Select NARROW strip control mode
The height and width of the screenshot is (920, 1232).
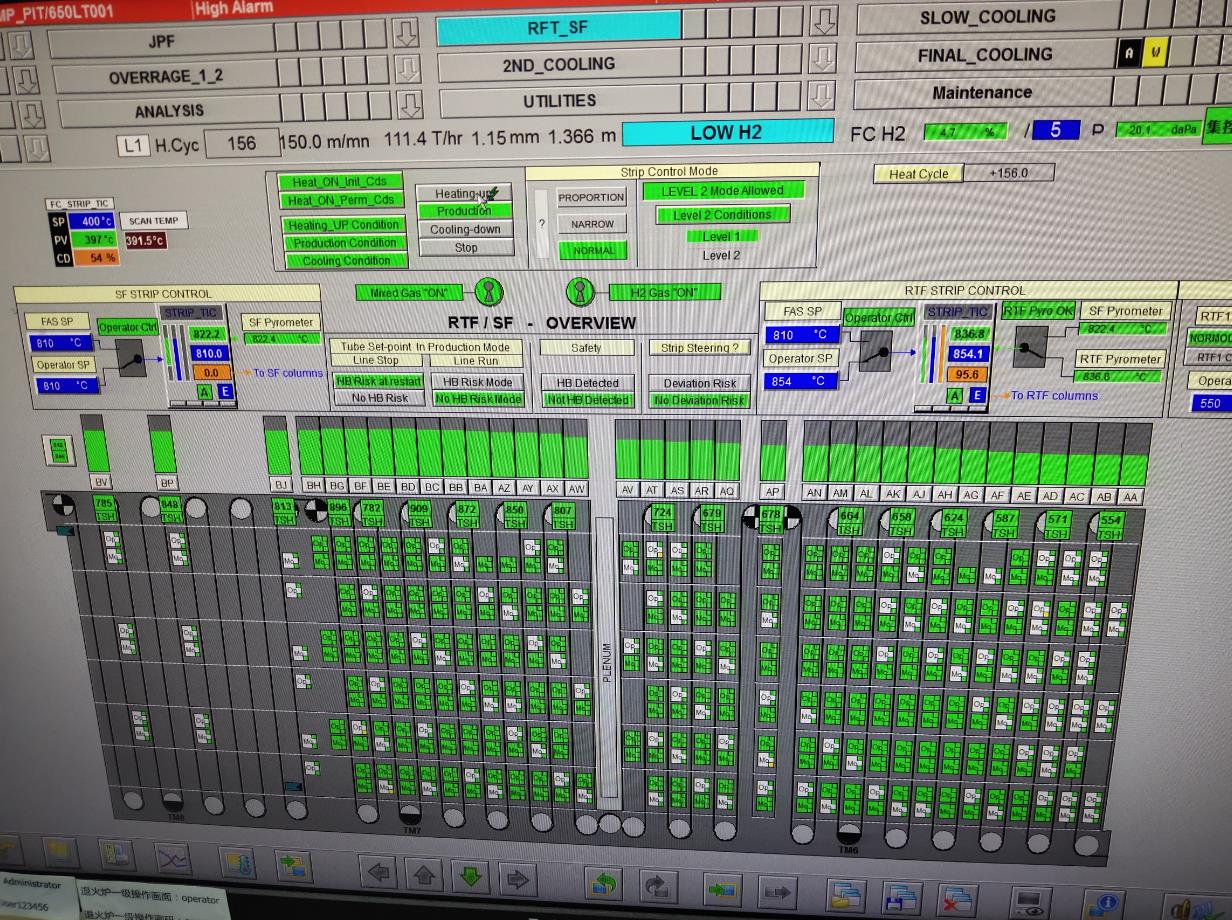pos(592,224)
